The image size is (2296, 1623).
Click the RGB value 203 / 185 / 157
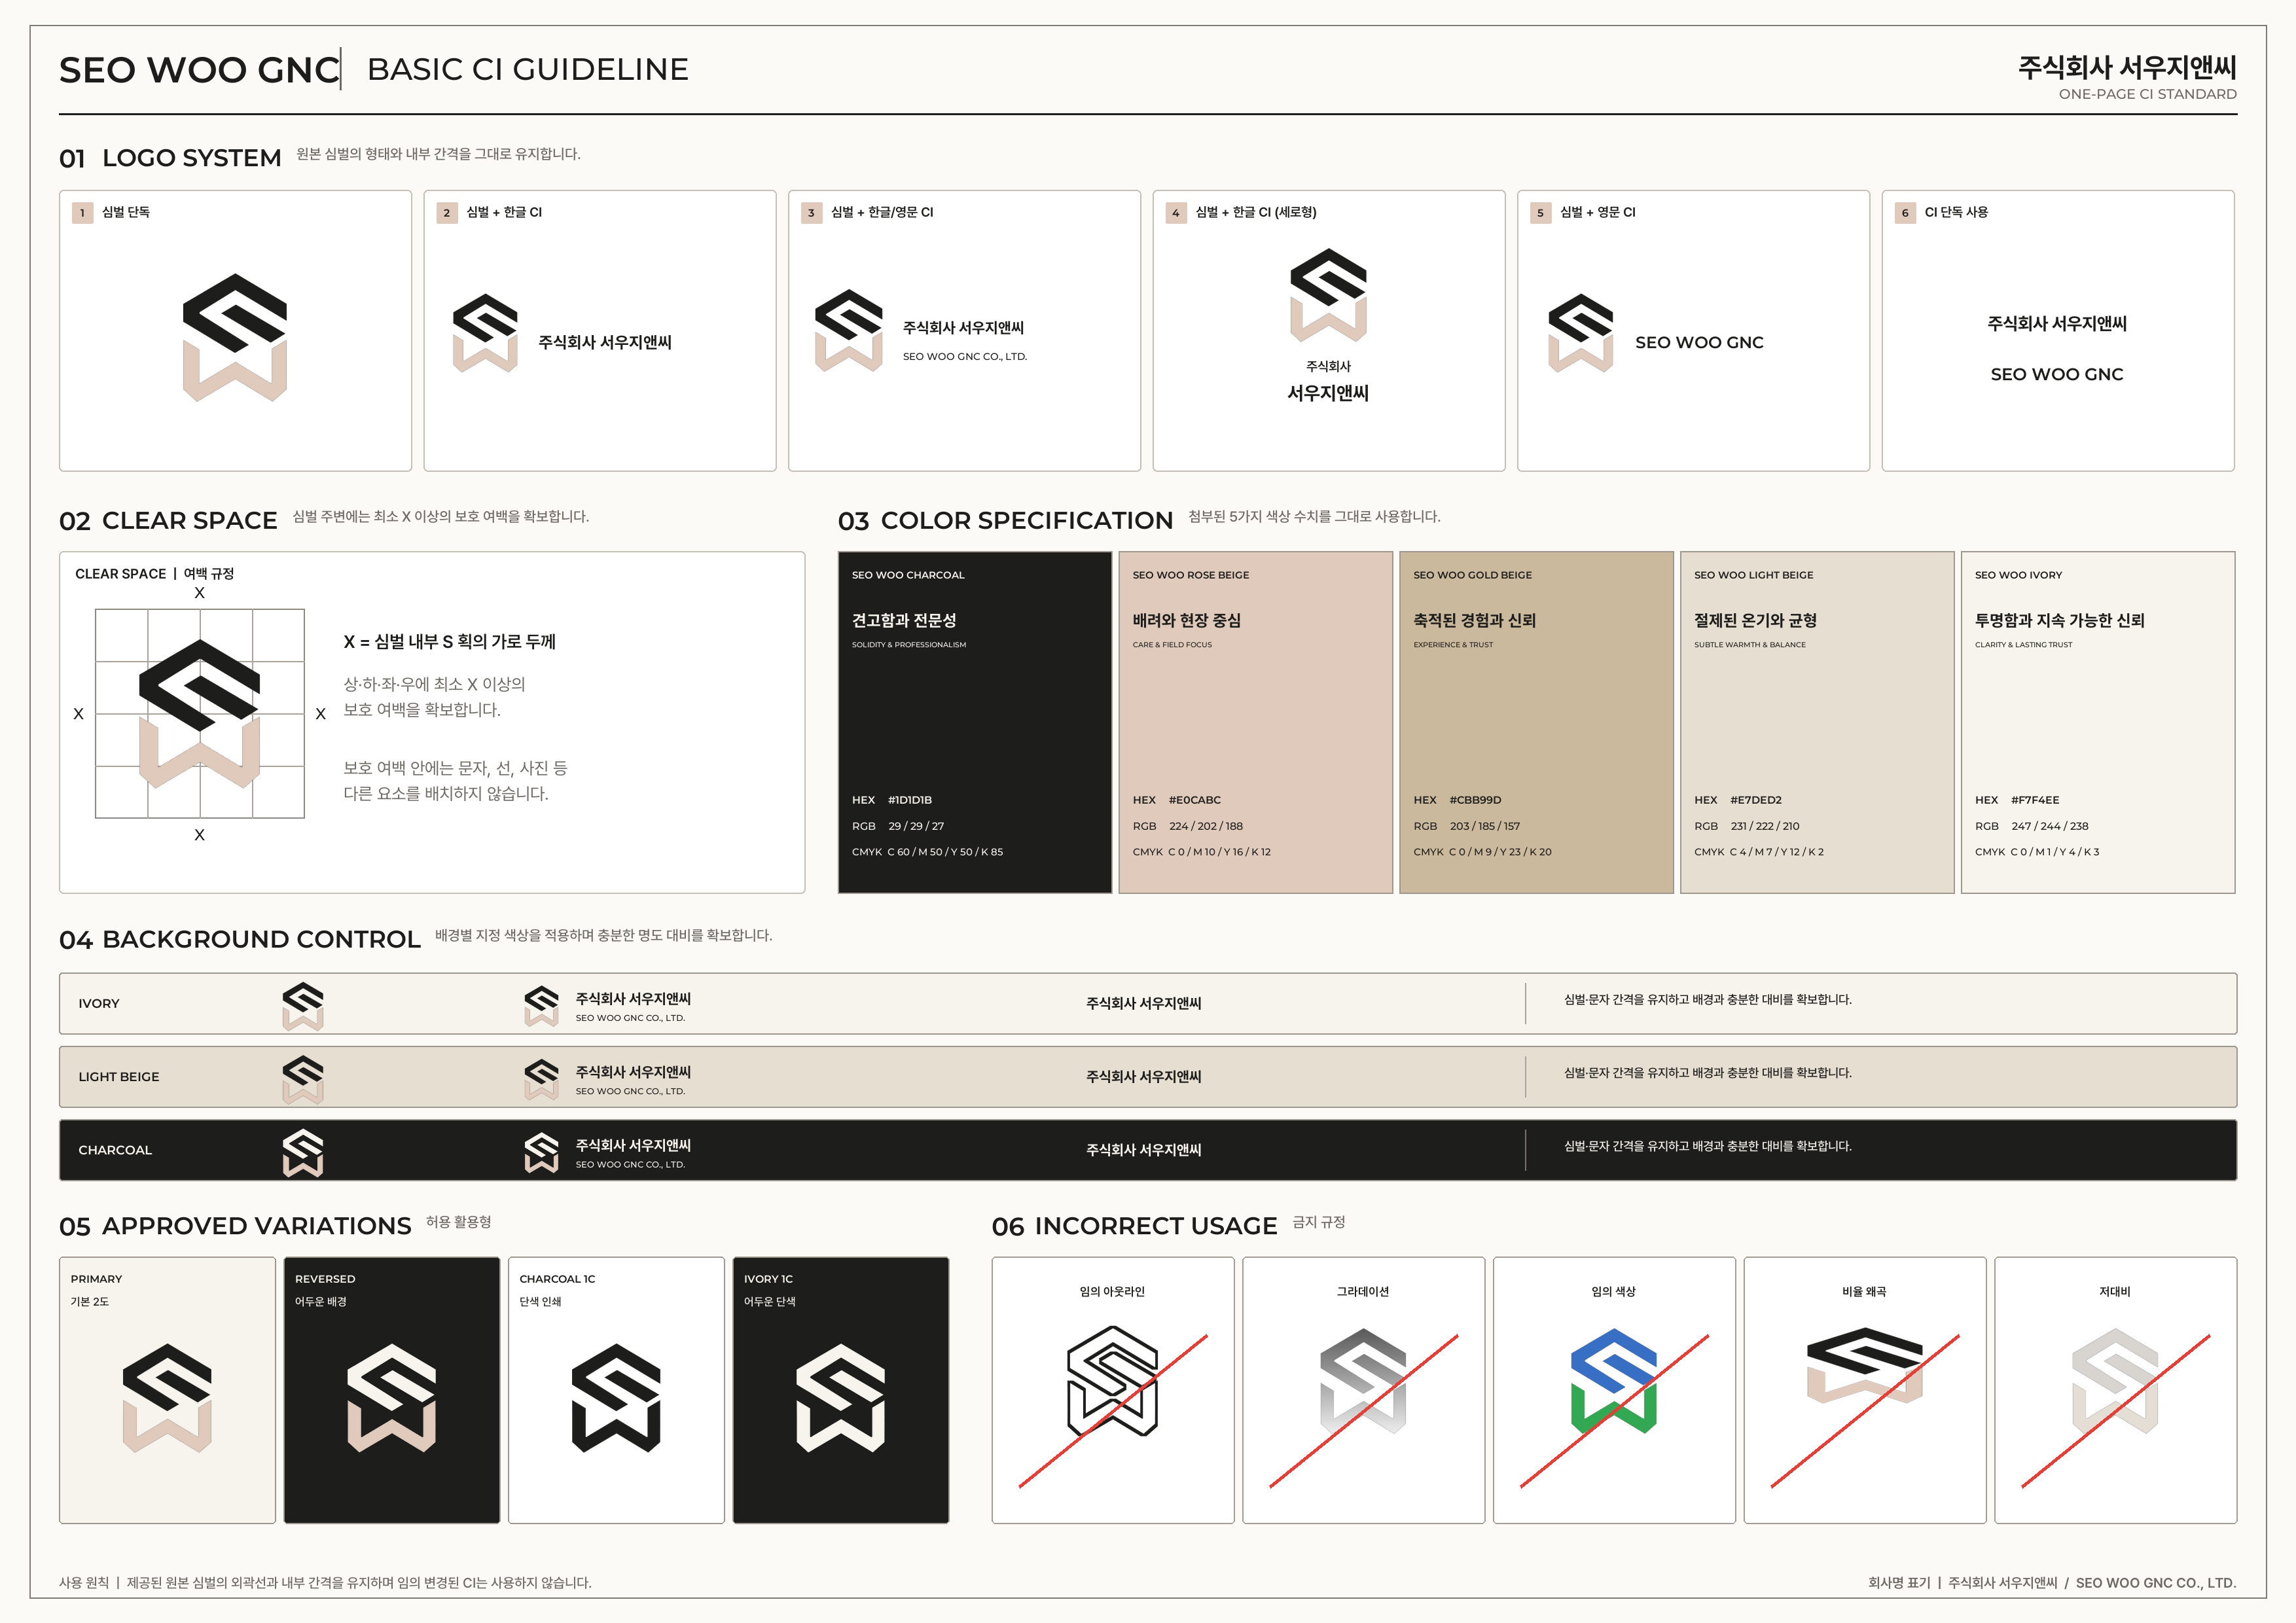tap(1485, 826)
